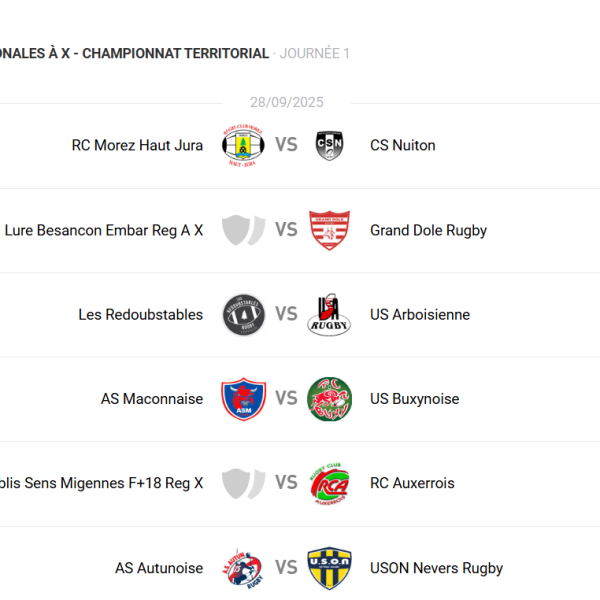600x600 pixels.
Task: Click the RC Auxerrois club logo
Action: coord(329,483)
